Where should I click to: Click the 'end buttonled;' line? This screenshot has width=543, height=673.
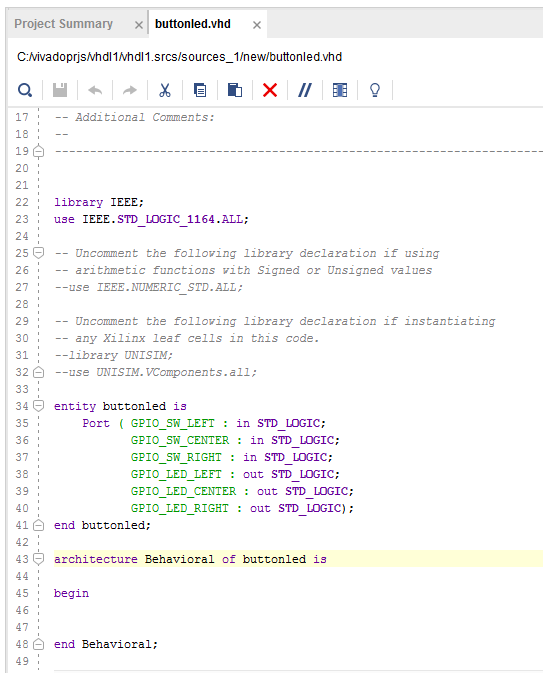pos(102,525)
